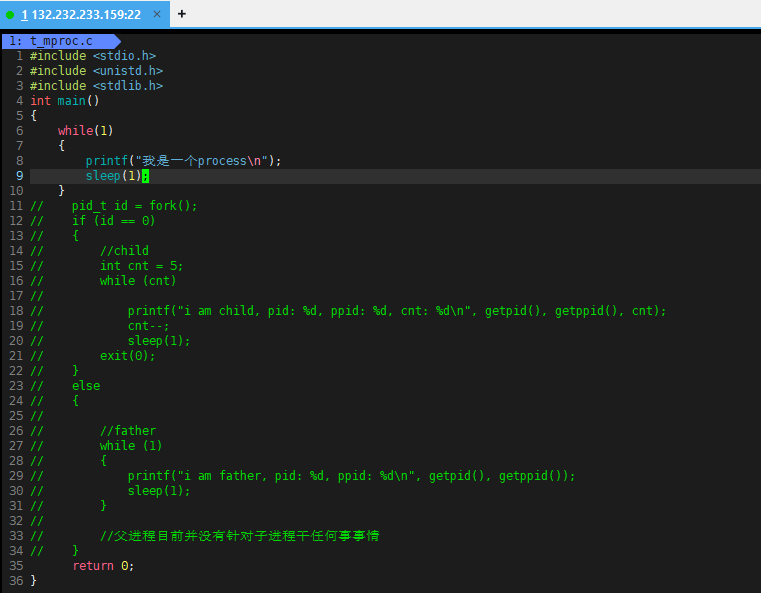Place cursor on int main() line
The image size is (761, 593).
65,101
